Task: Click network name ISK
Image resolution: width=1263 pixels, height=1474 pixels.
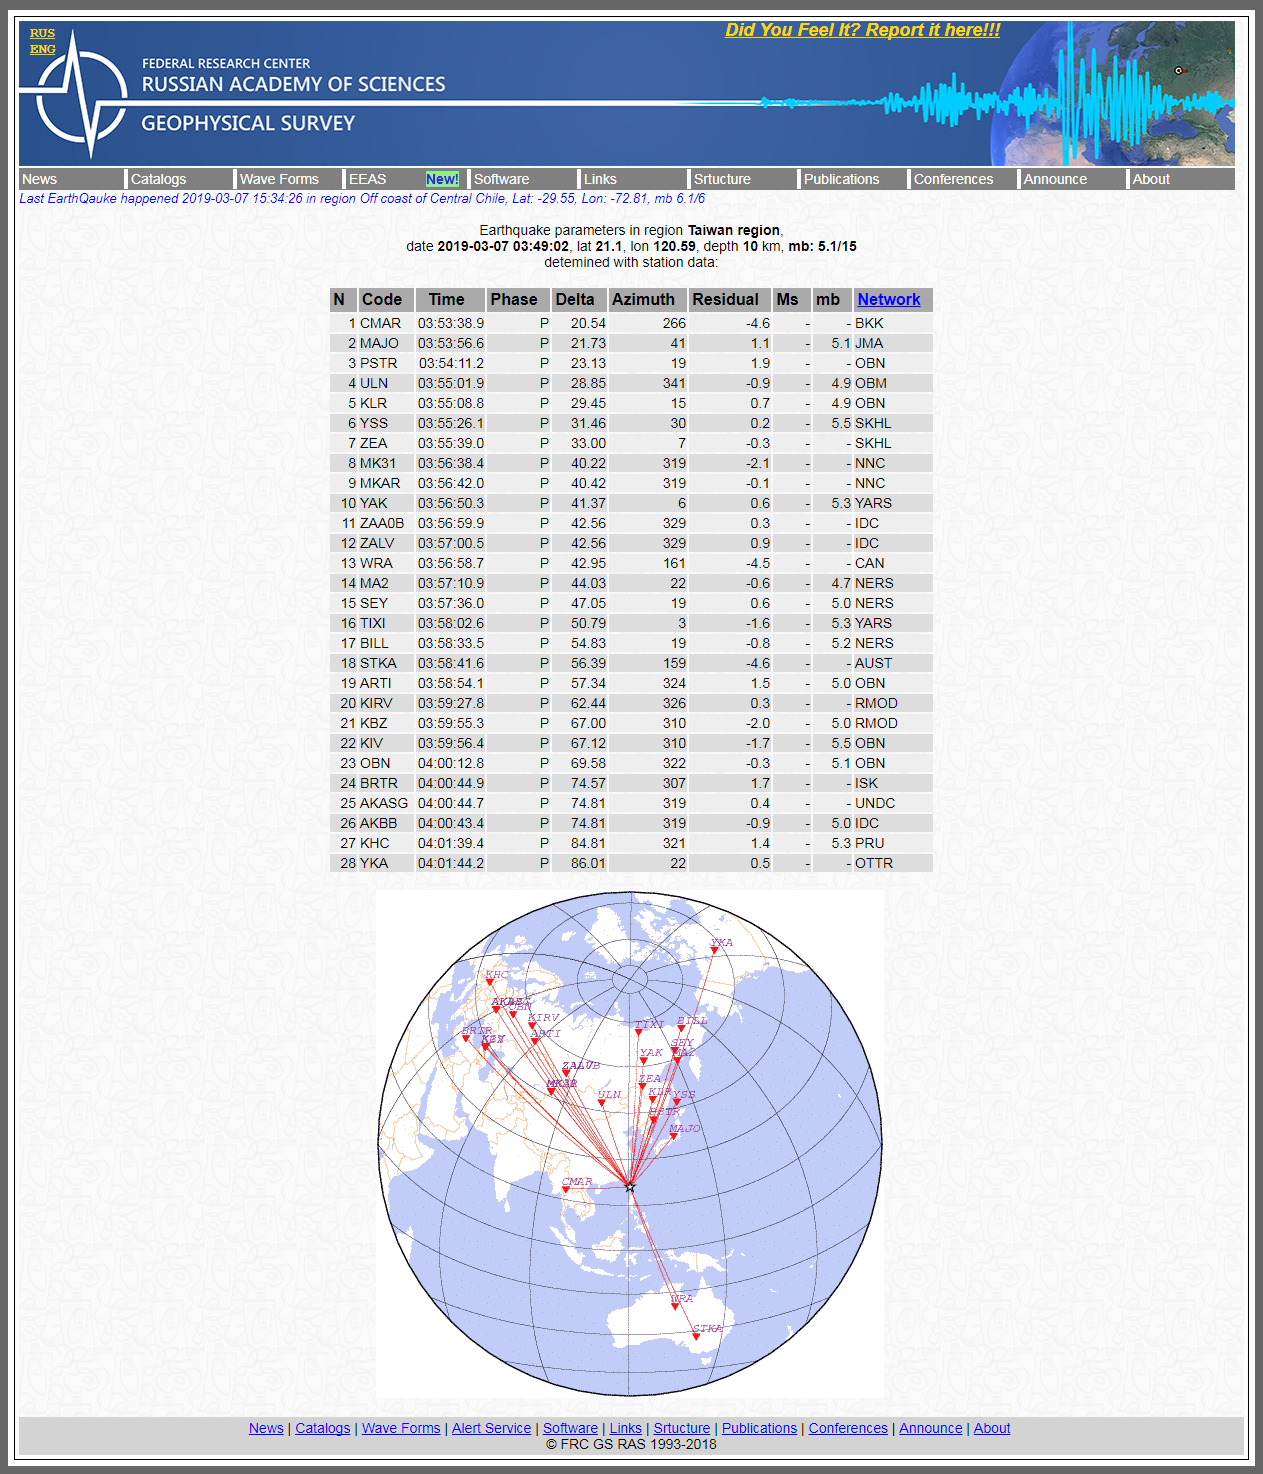Action: tap(866, 783)
